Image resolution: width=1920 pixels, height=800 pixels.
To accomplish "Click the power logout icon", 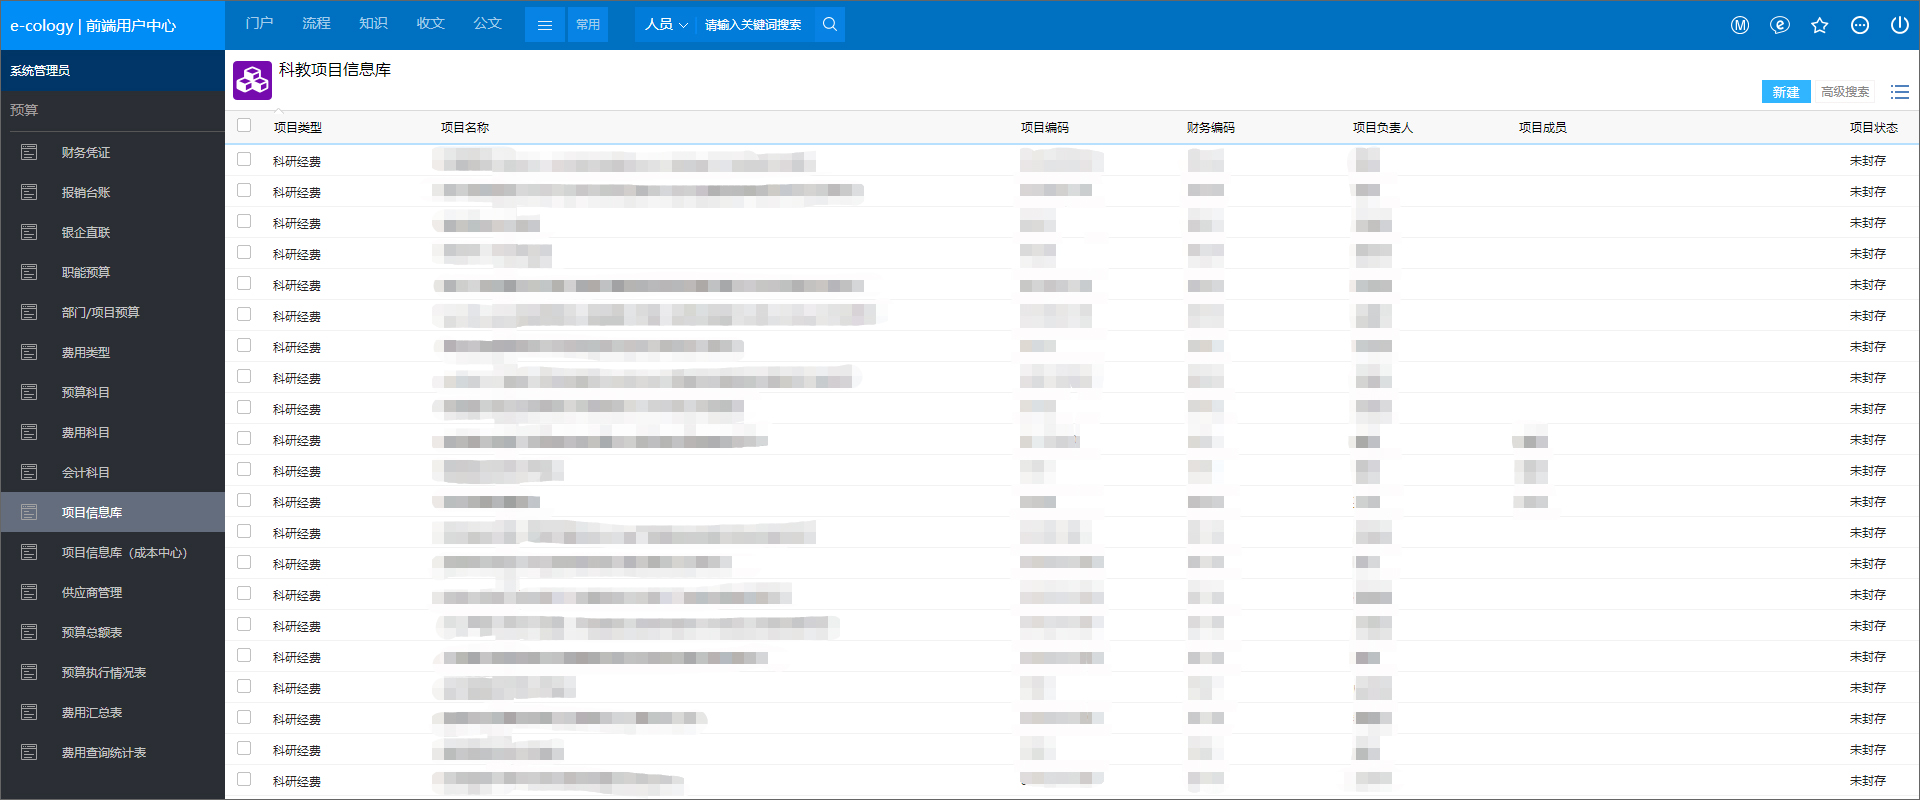I will [1899, 25].
